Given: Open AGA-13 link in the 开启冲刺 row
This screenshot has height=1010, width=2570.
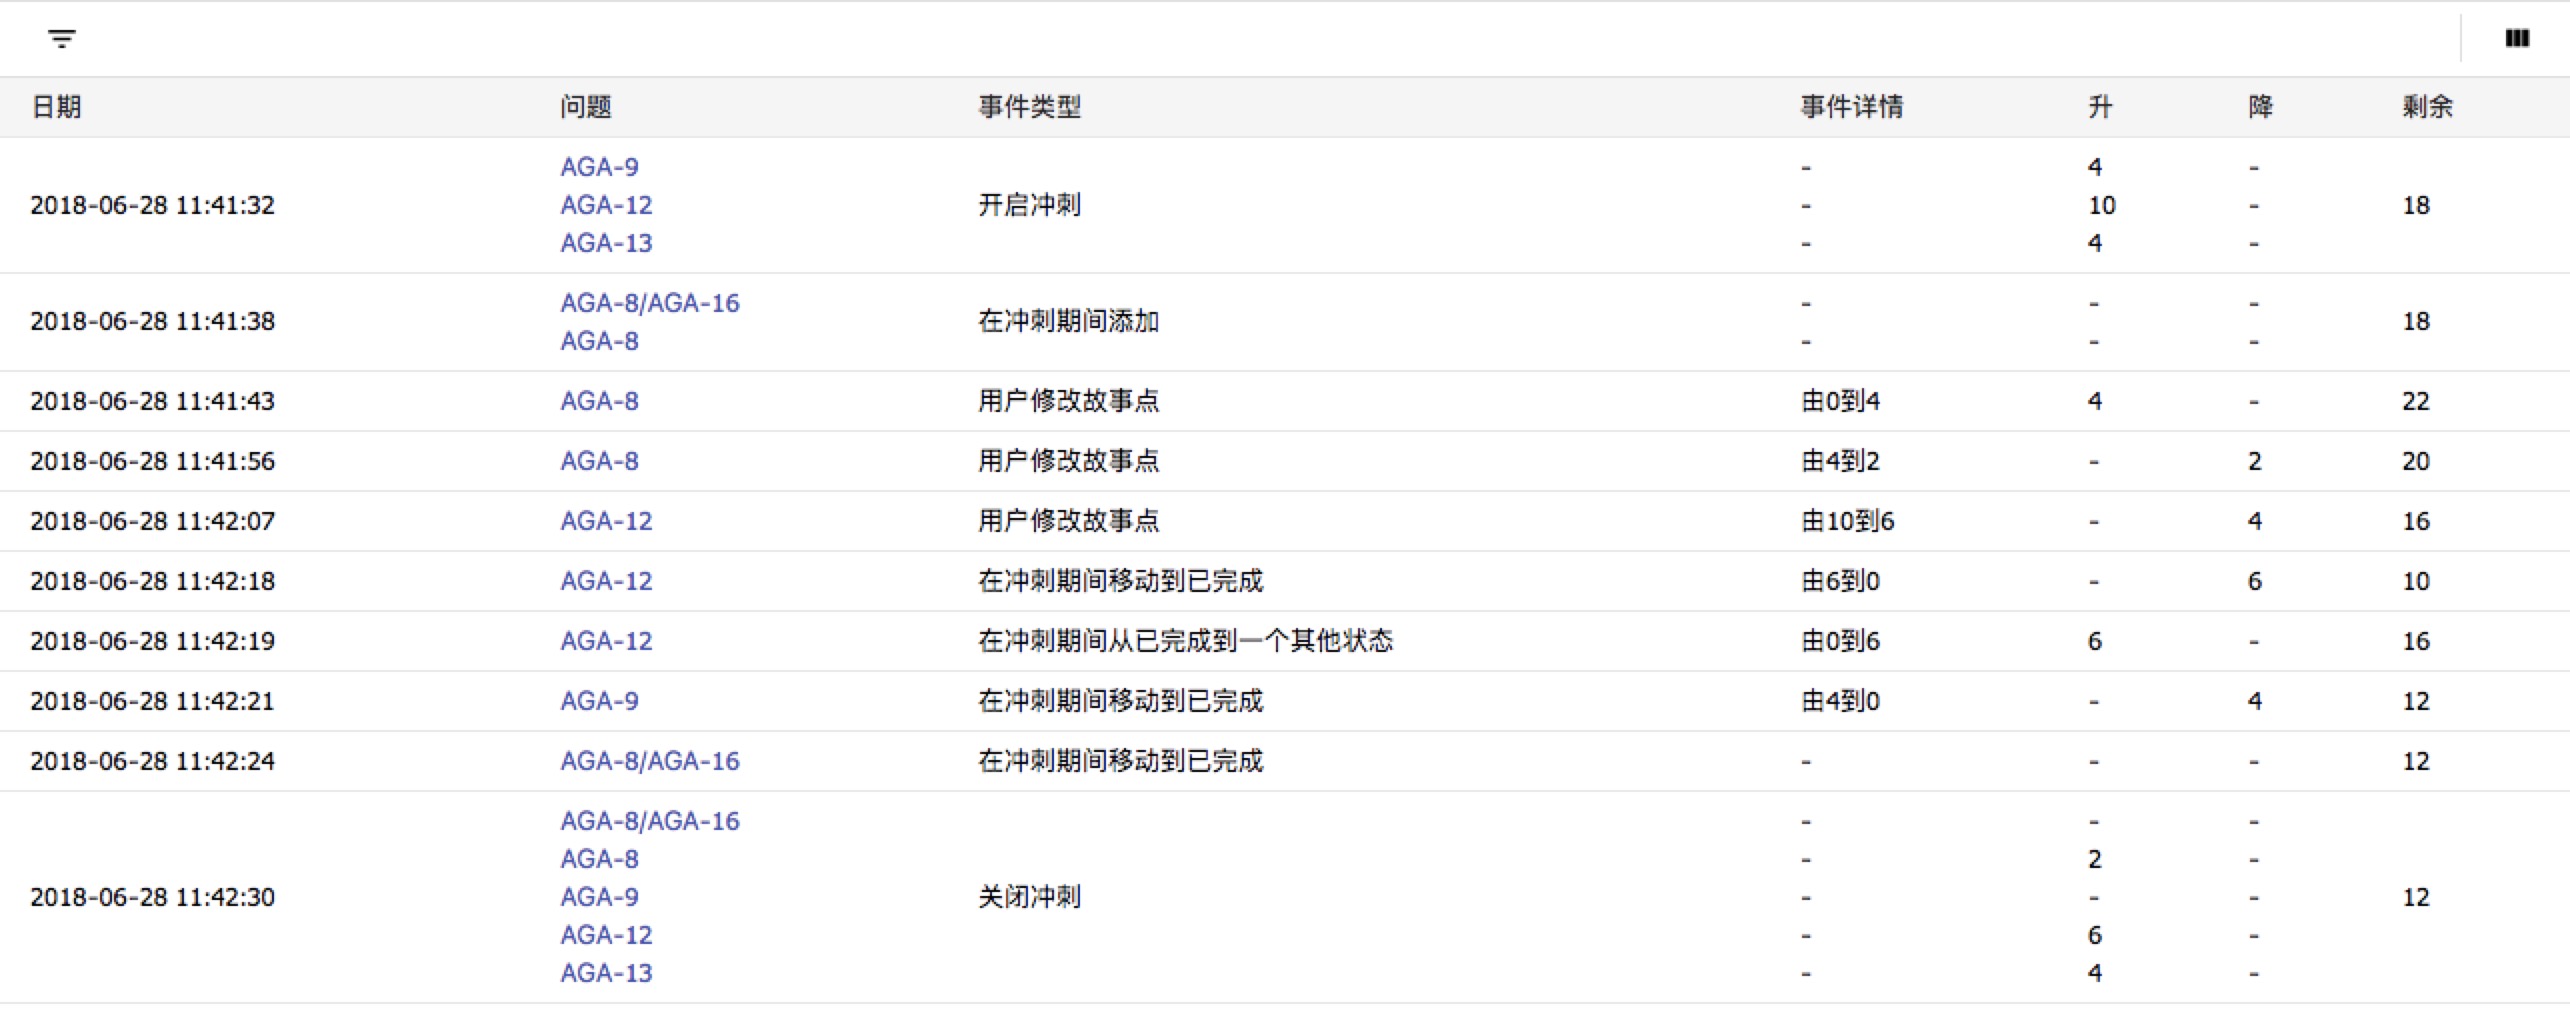Looking at the screenshot, I should pyautogui.click(x=606, y=243).
